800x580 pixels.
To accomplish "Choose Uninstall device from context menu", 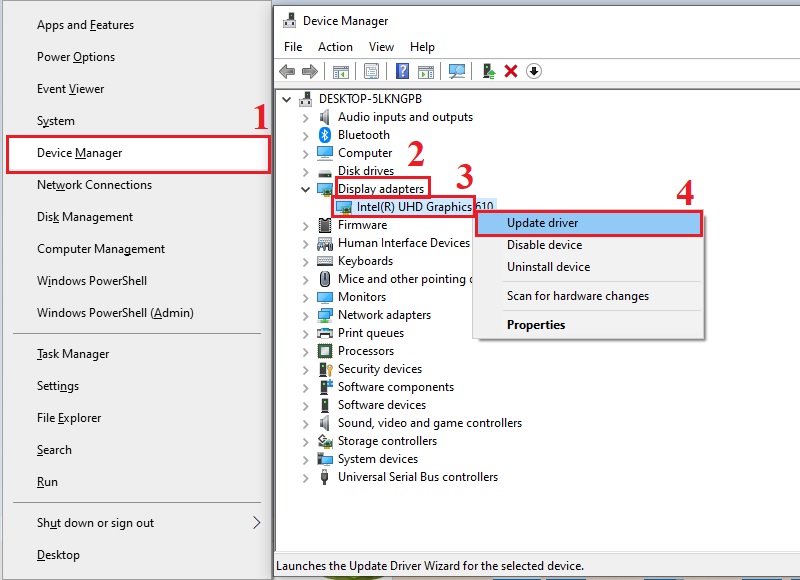I will (x=589, y=267).
